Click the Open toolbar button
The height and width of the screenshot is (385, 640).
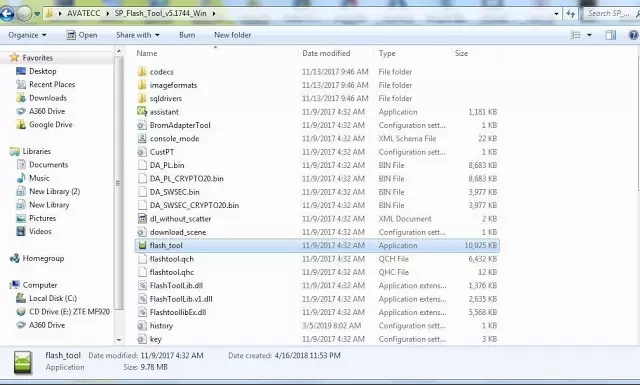82,35
